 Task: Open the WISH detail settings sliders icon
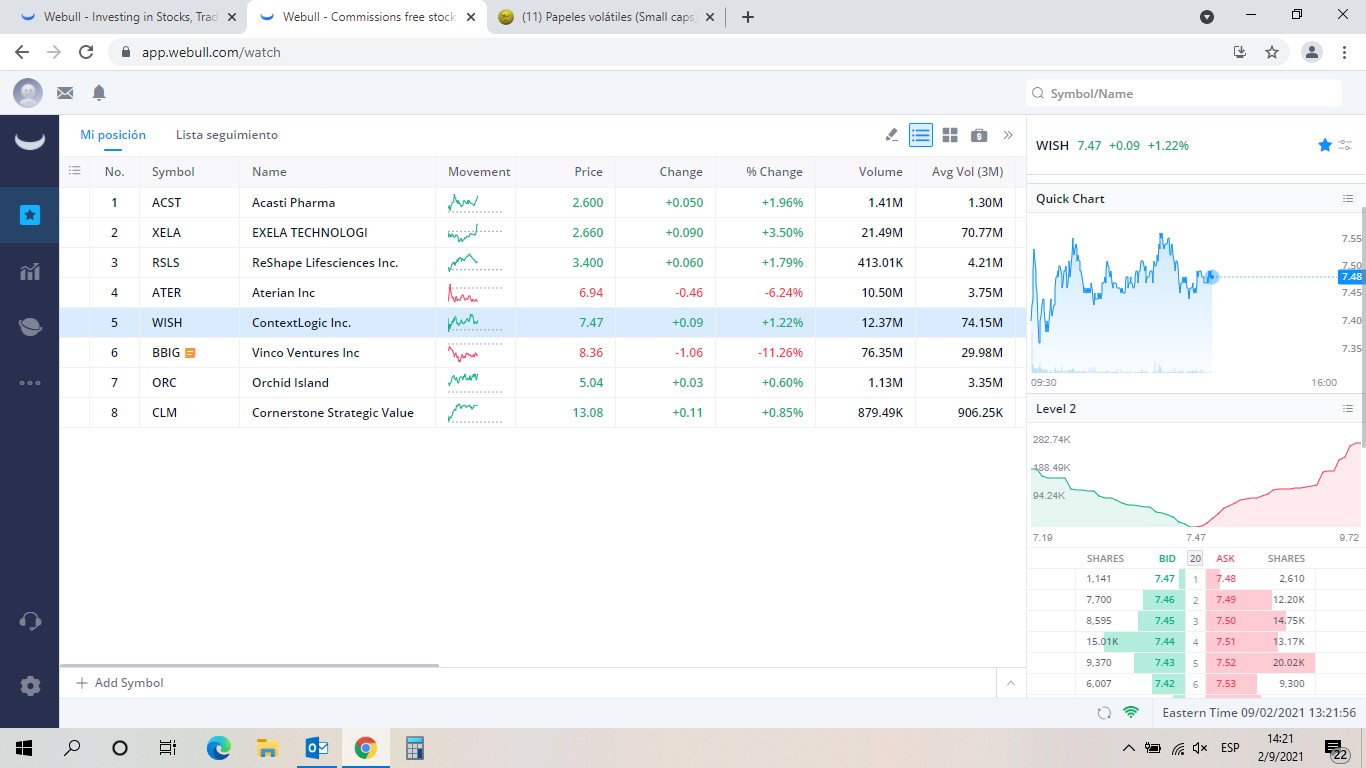tap(1344, 145)
